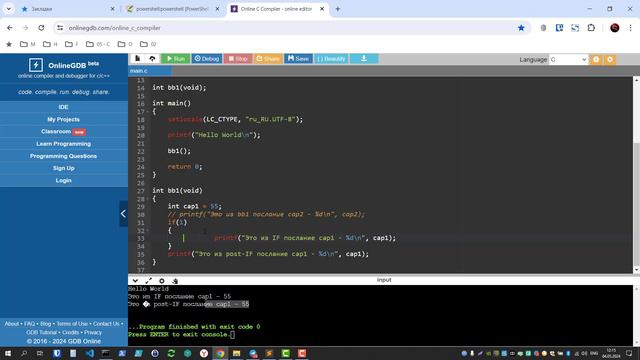Open the Privacy footer link
This screenshot has height=360, width=640.
coord(93,333)
